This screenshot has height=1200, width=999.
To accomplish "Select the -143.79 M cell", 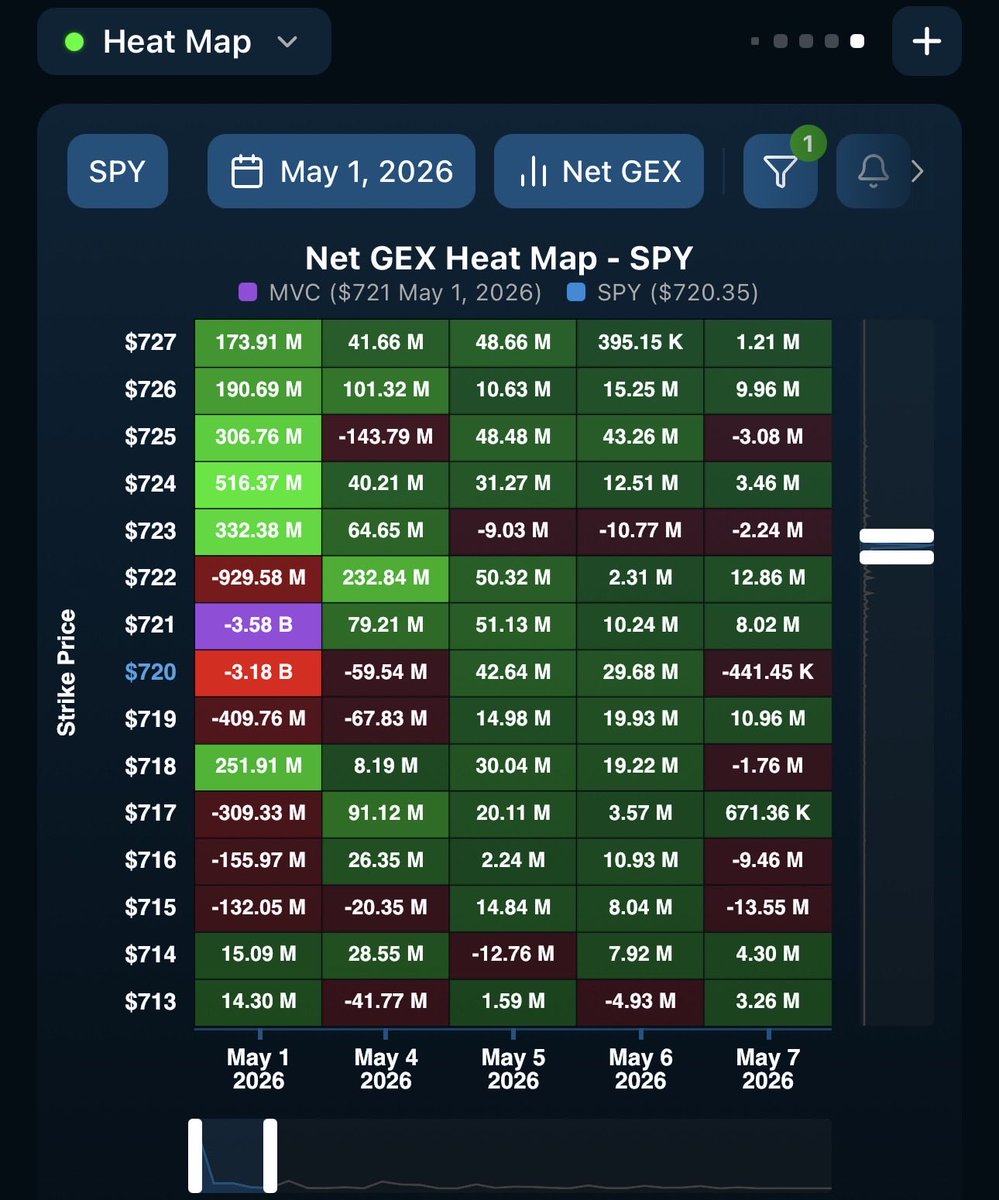I will [x=386, y=437].
